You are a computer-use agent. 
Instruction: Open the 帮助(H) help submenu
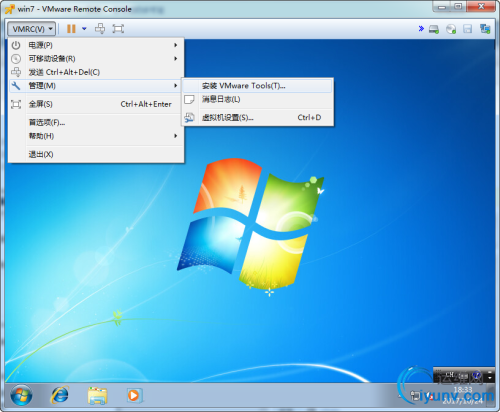tap(96, 136)
